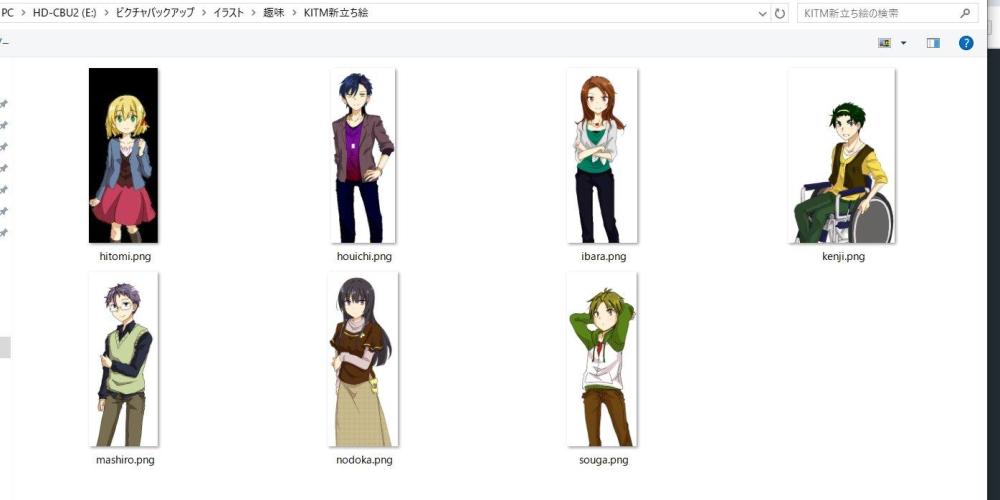Select the hitomi.png thumbnail
1000x500 pixels.
click(x=123, y=155)
